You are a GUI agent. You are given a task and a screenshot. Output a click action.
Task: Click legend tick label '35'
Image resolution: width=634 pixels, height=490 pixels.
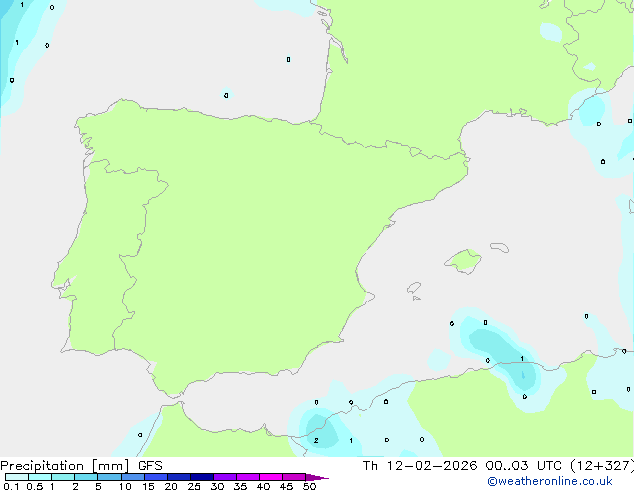(240, 486)
